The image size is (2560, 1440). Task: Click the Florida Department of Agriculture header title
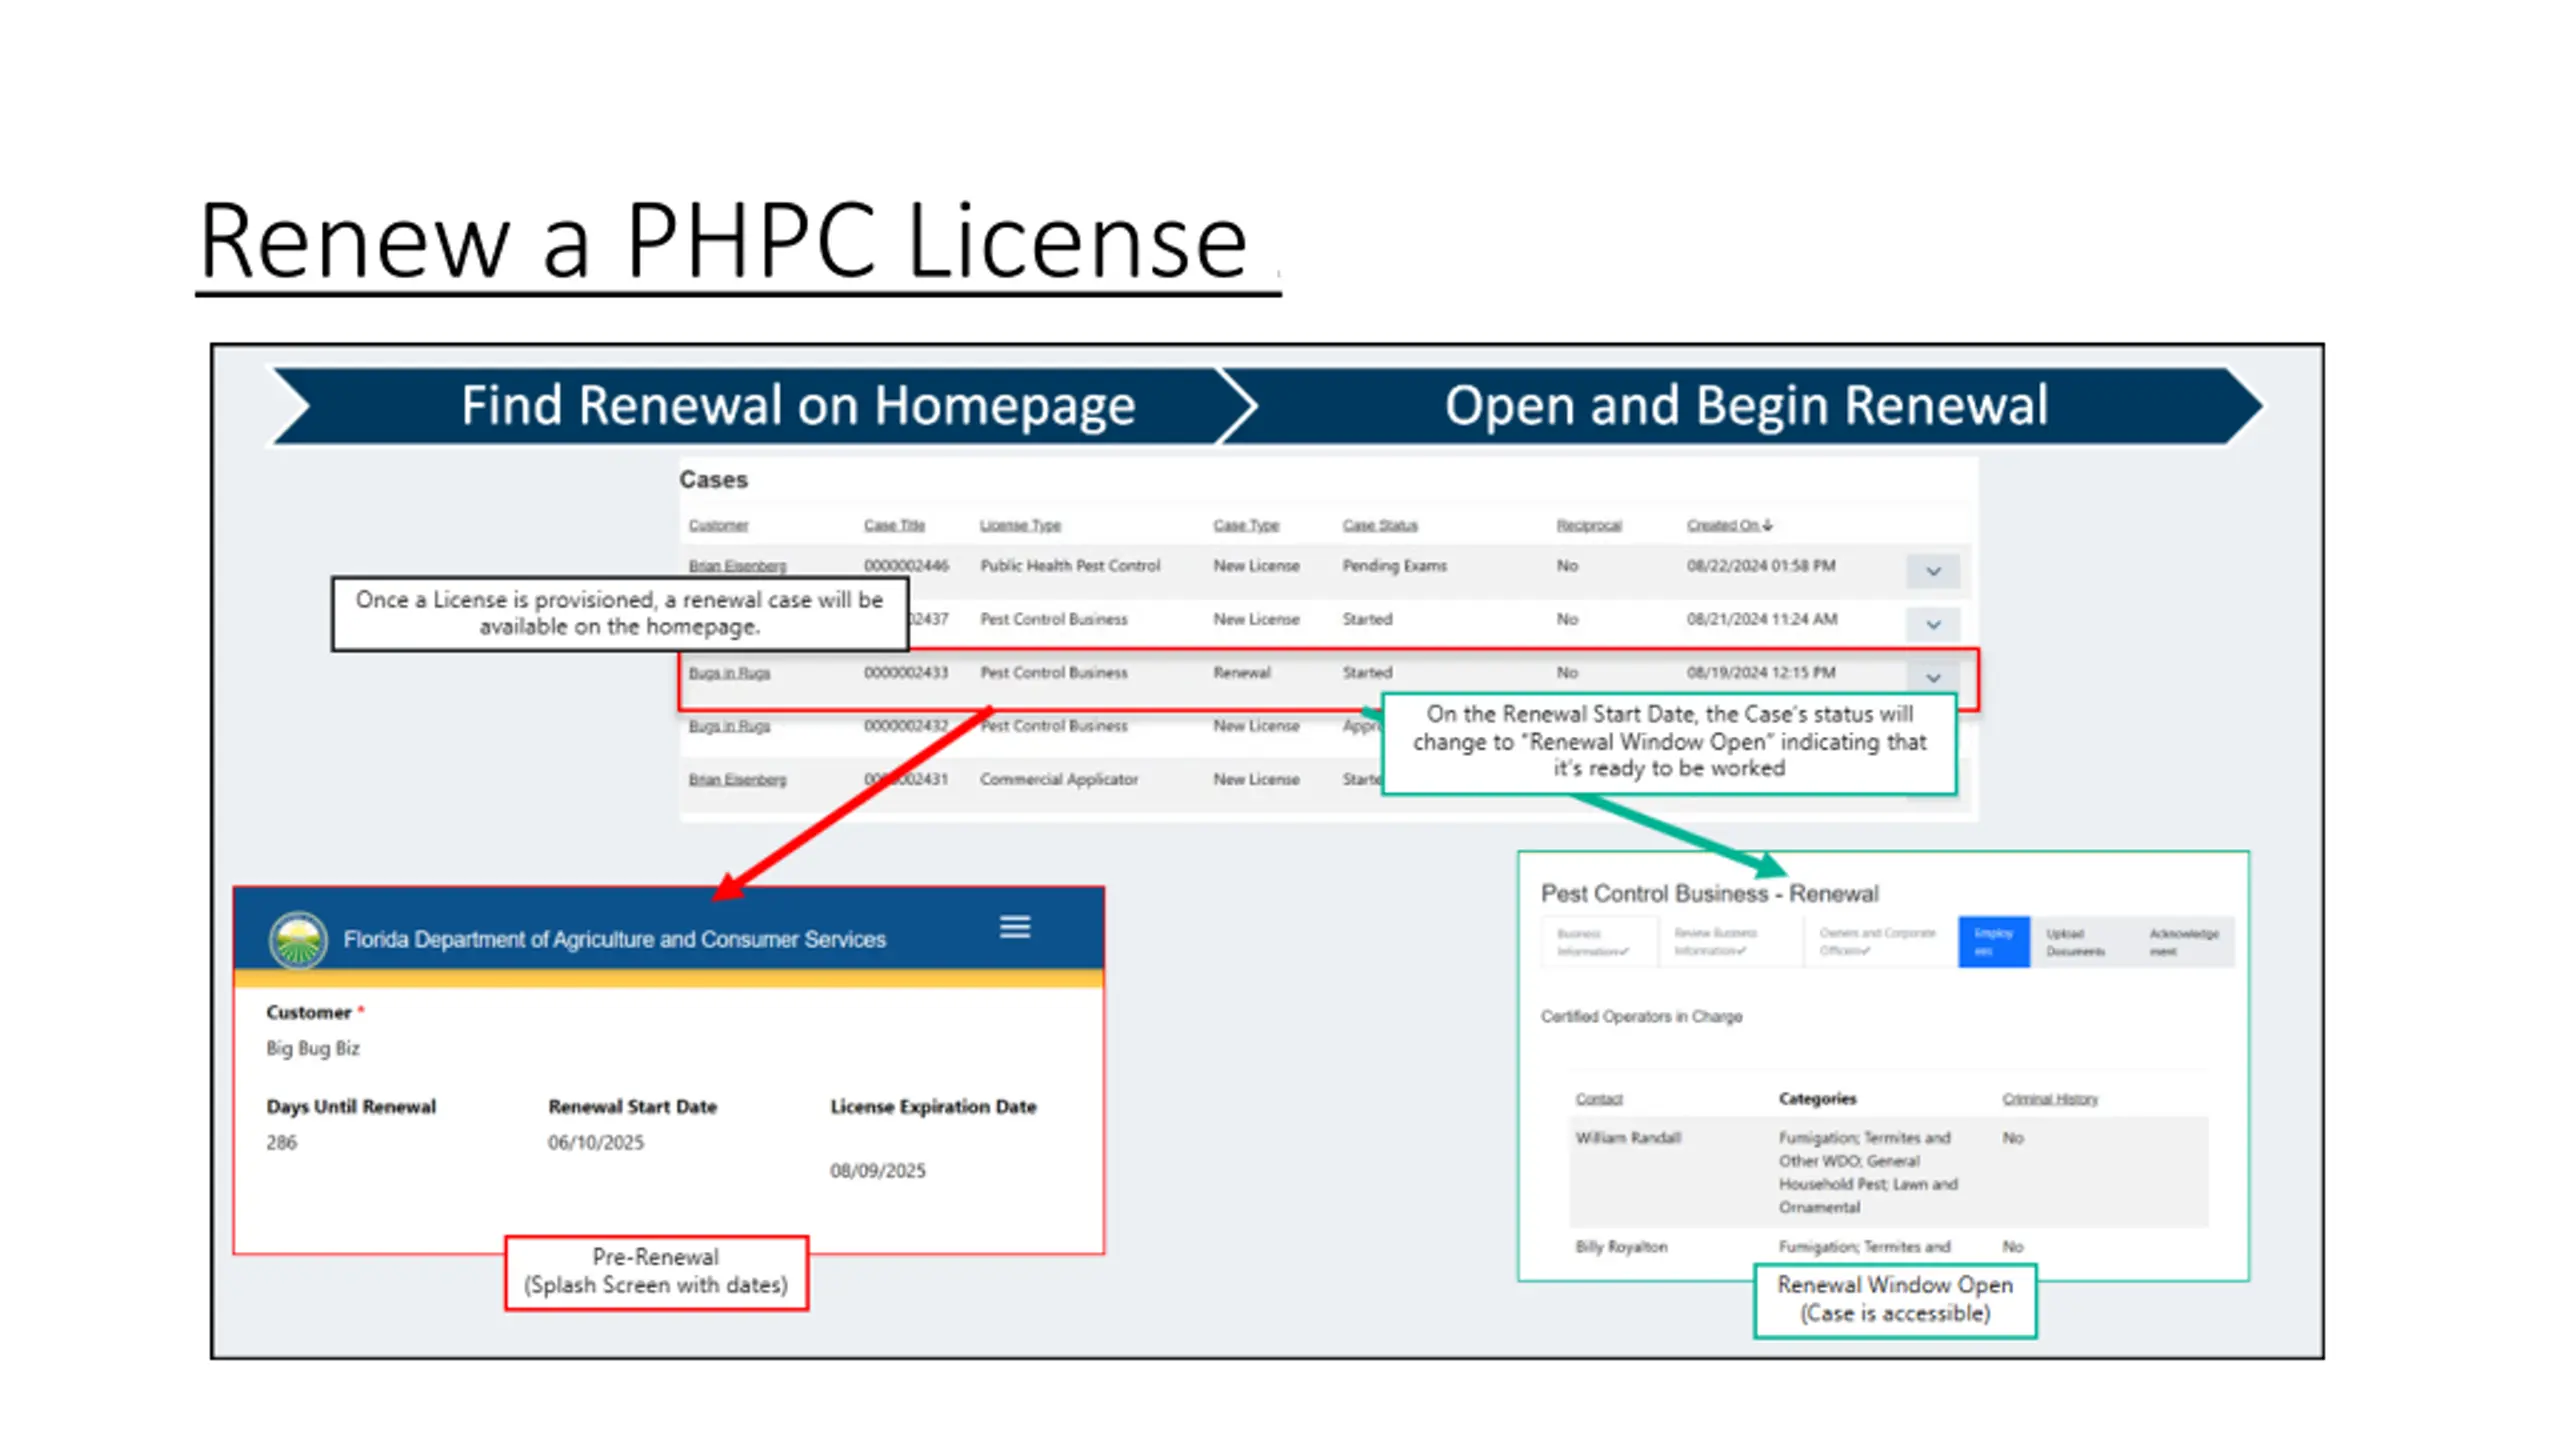[614, 940]
